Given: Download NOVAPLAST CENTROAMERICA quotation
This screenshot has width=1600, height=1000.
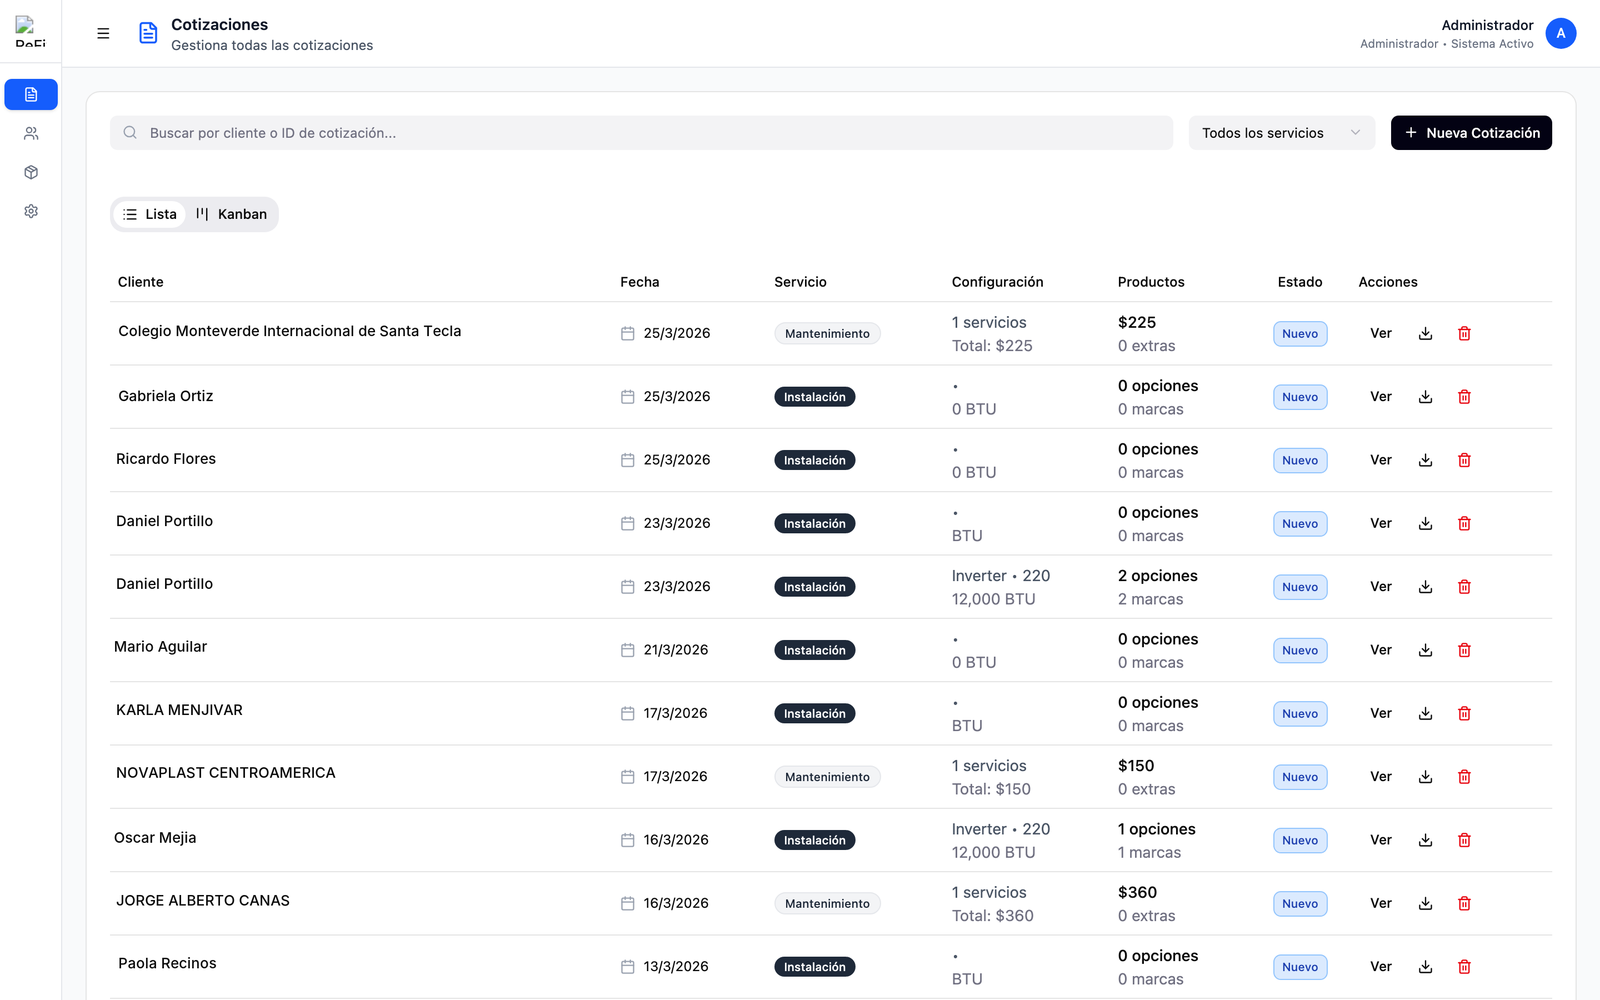Looking at the screenshot, I should pyautogui.click(x=1426, y=777).
